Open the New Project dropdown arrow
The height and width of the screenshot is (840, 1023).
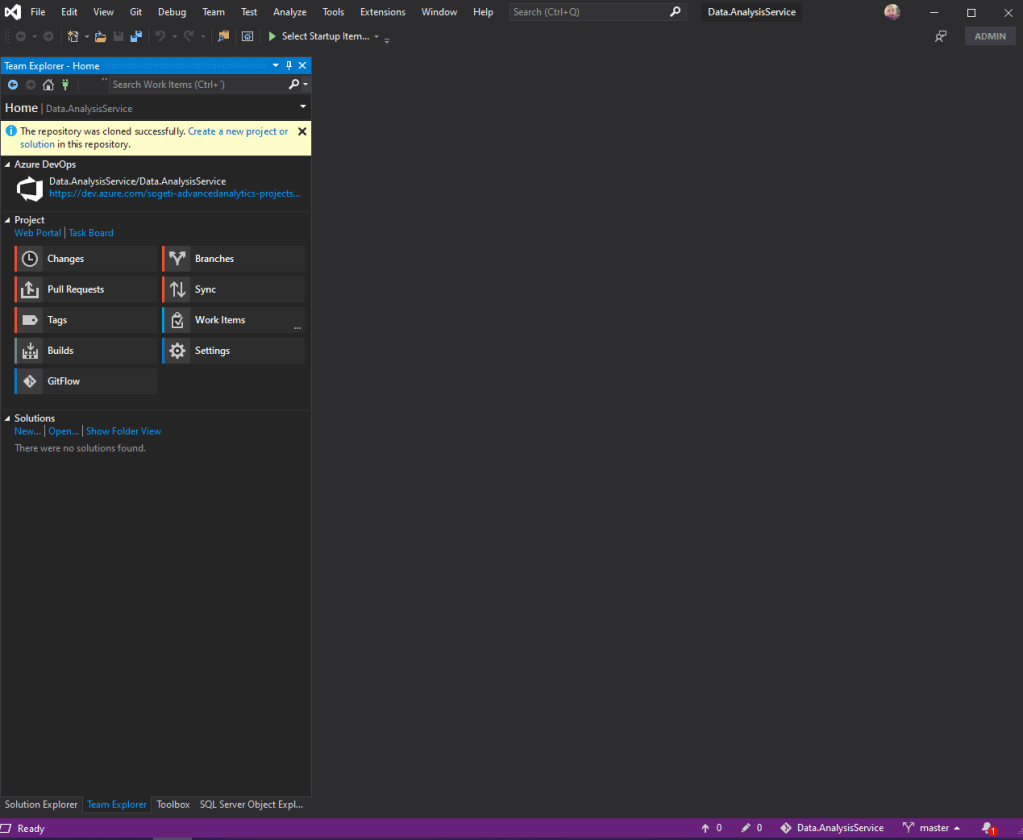[x=86, y=37]
